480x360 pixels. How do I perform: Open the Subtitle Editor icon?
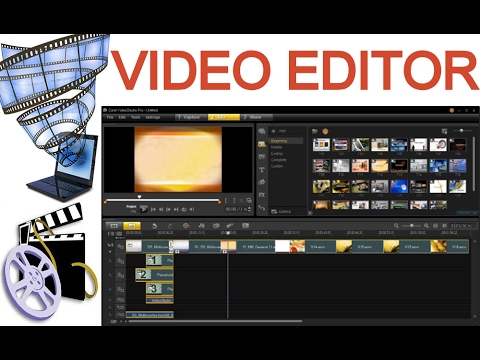246,226
